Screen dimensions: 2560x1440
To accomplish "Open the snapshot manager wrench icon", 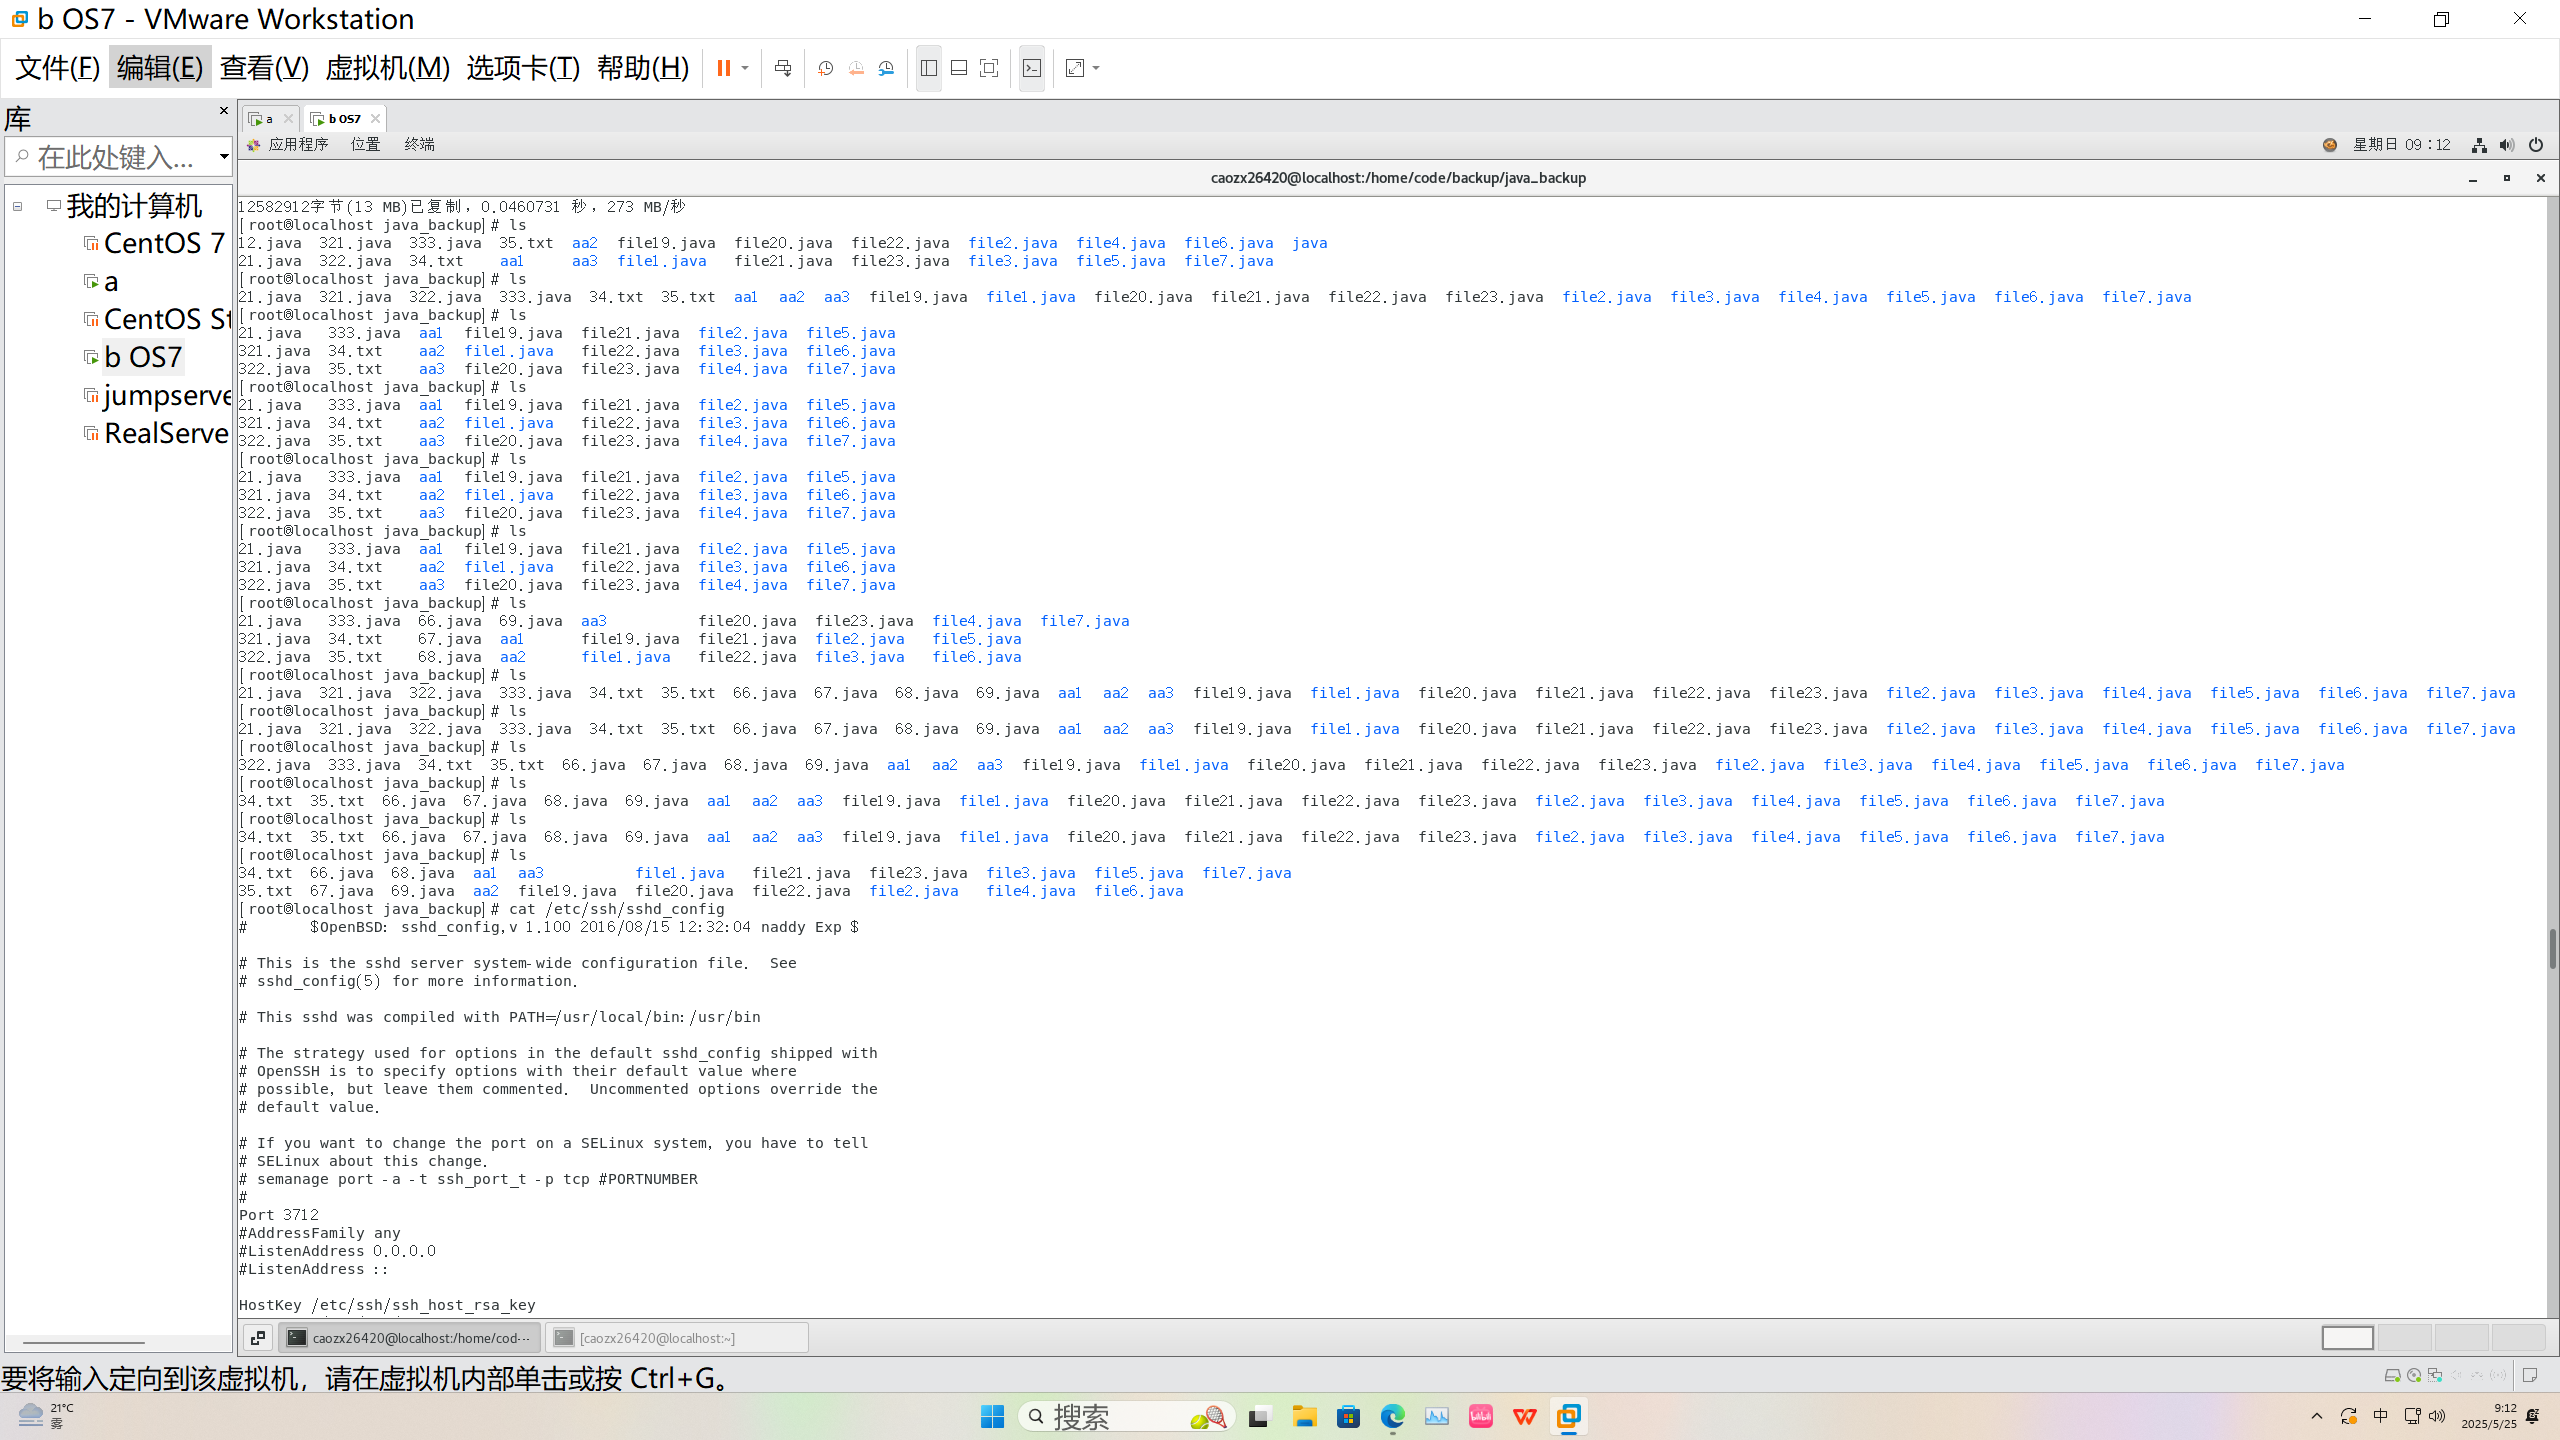I will (886, 68).
